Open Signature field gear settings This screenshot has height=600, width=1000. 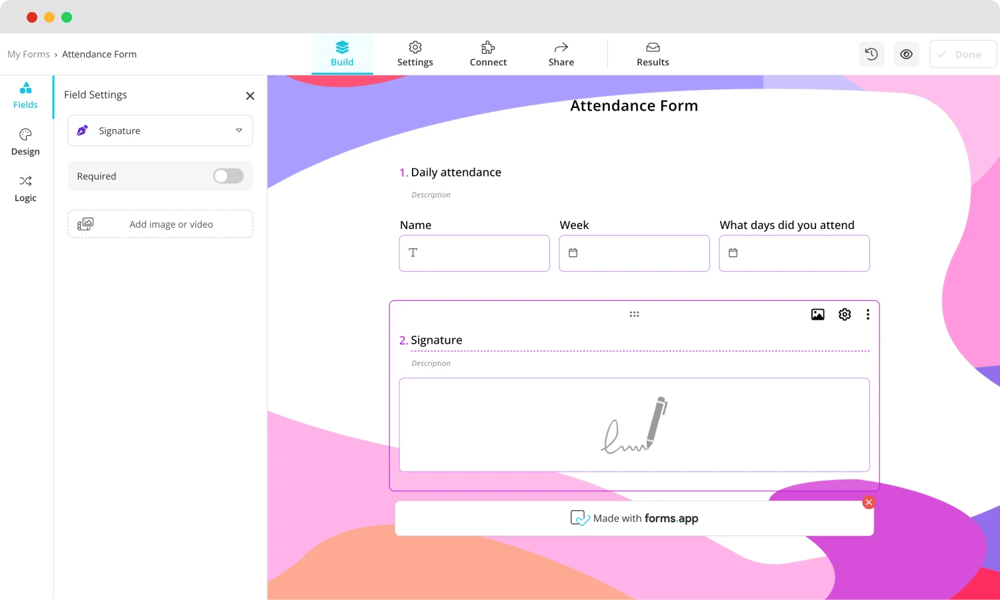pyautogui.click(x=844, y=314)
